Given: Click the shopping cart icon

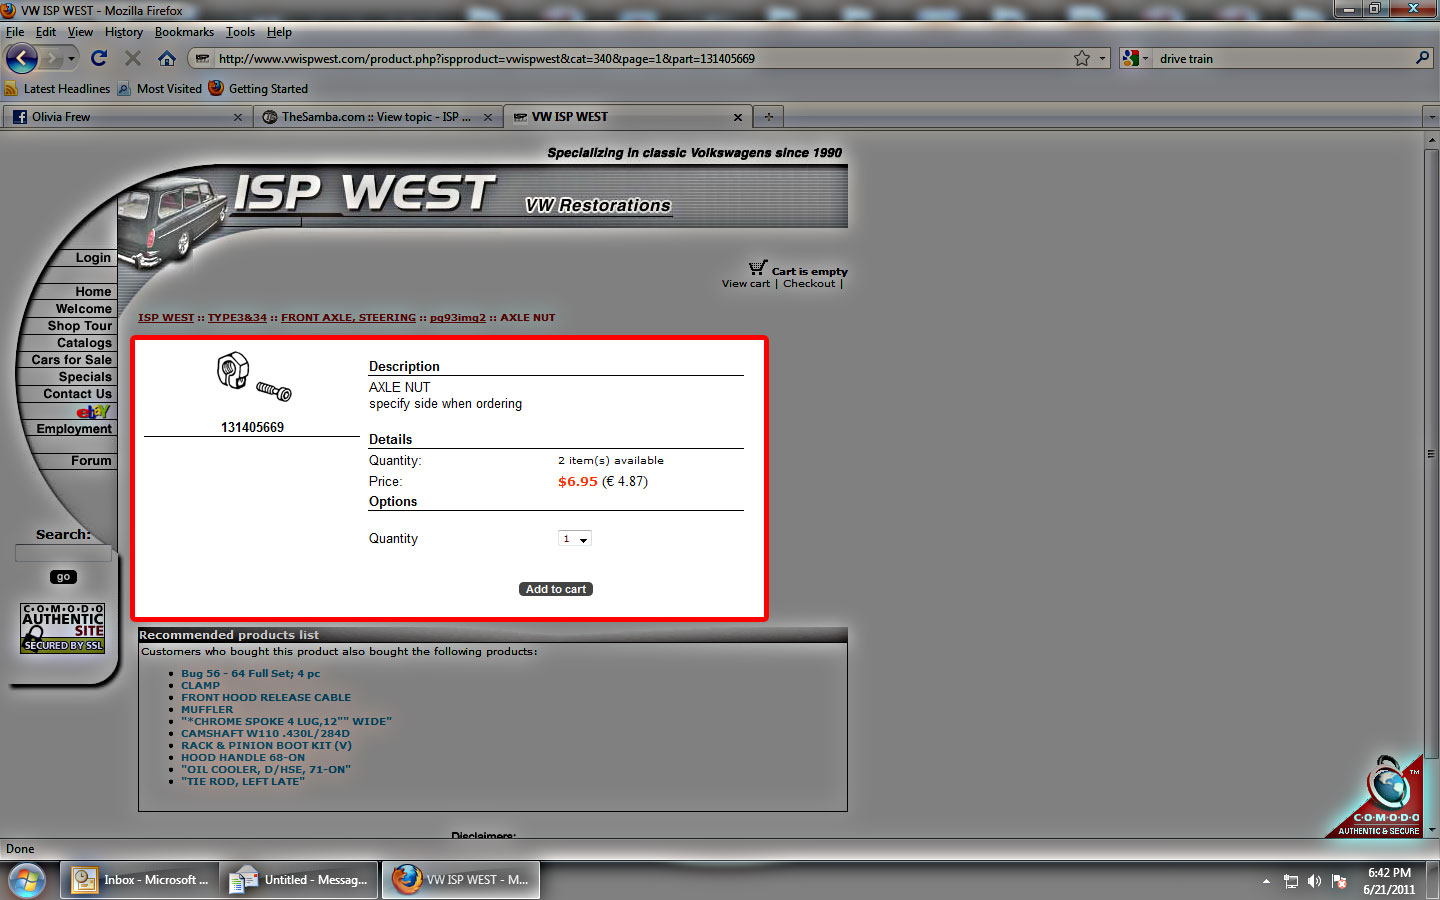Looking at the screenshot, I should pyautogui.click(x=757, y=268).
